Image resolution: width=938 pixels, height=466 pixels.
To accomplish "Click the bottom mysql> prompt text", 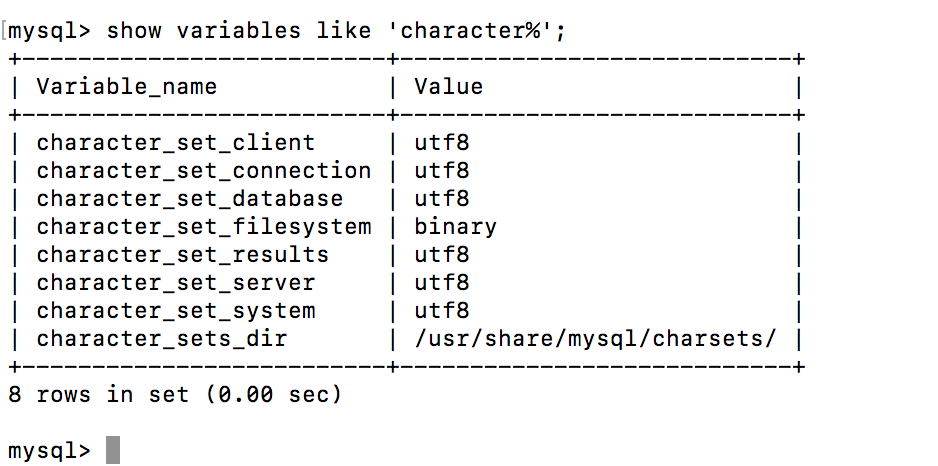I will [x=48, y=451].
